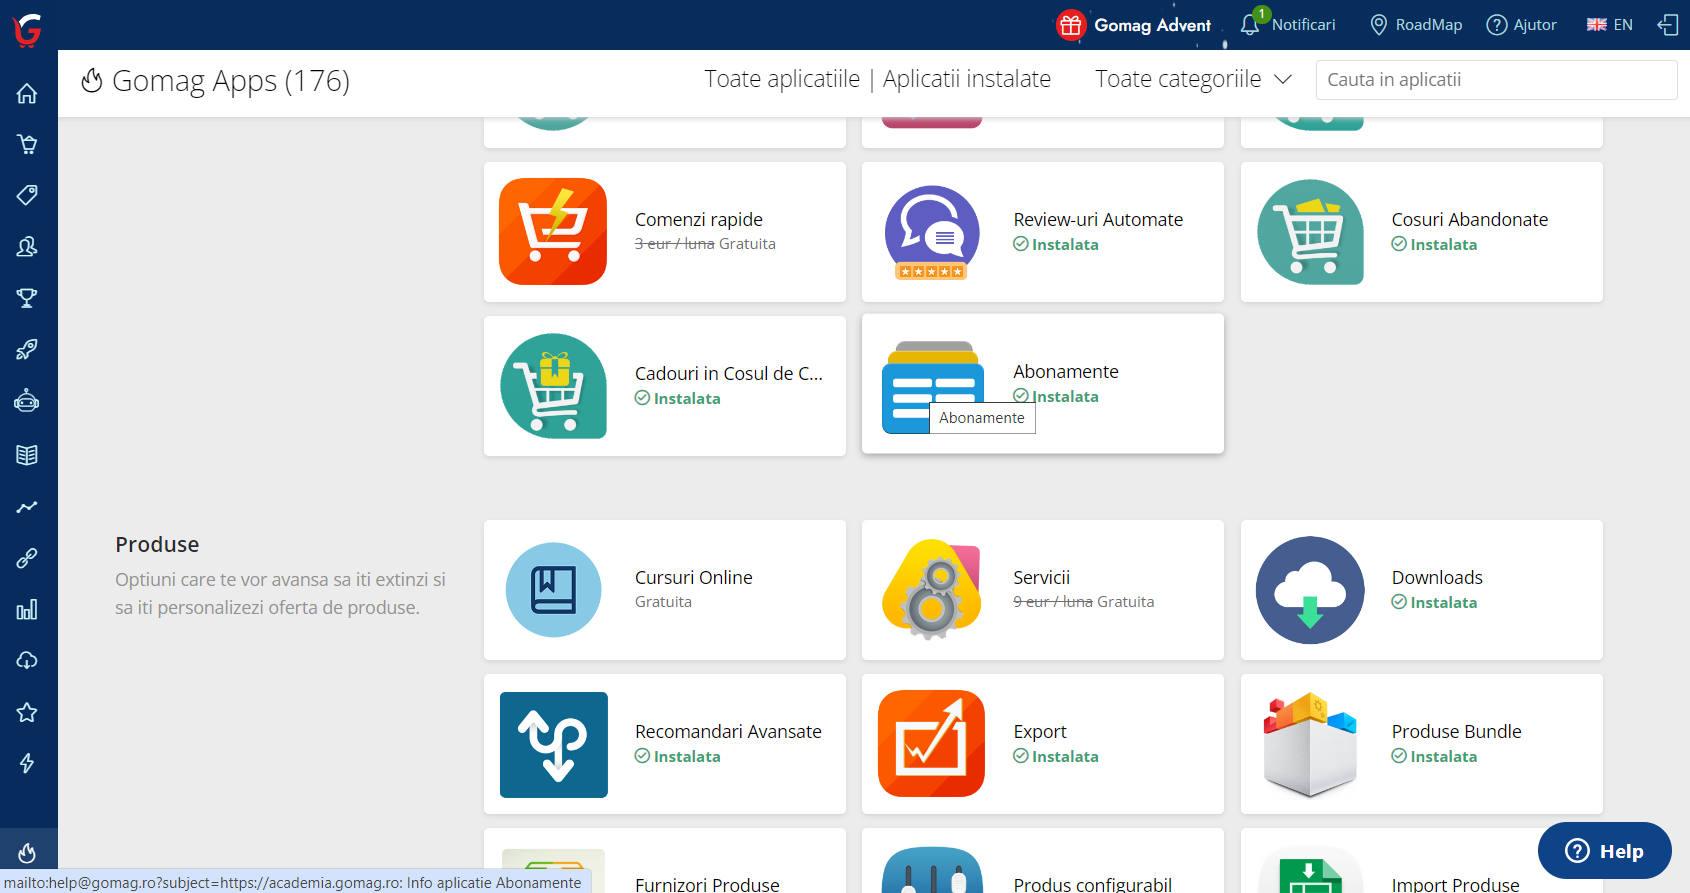Screen dimensions: 1690x893
Task: Open Abonamente app icon
Action: pos(932,388)
